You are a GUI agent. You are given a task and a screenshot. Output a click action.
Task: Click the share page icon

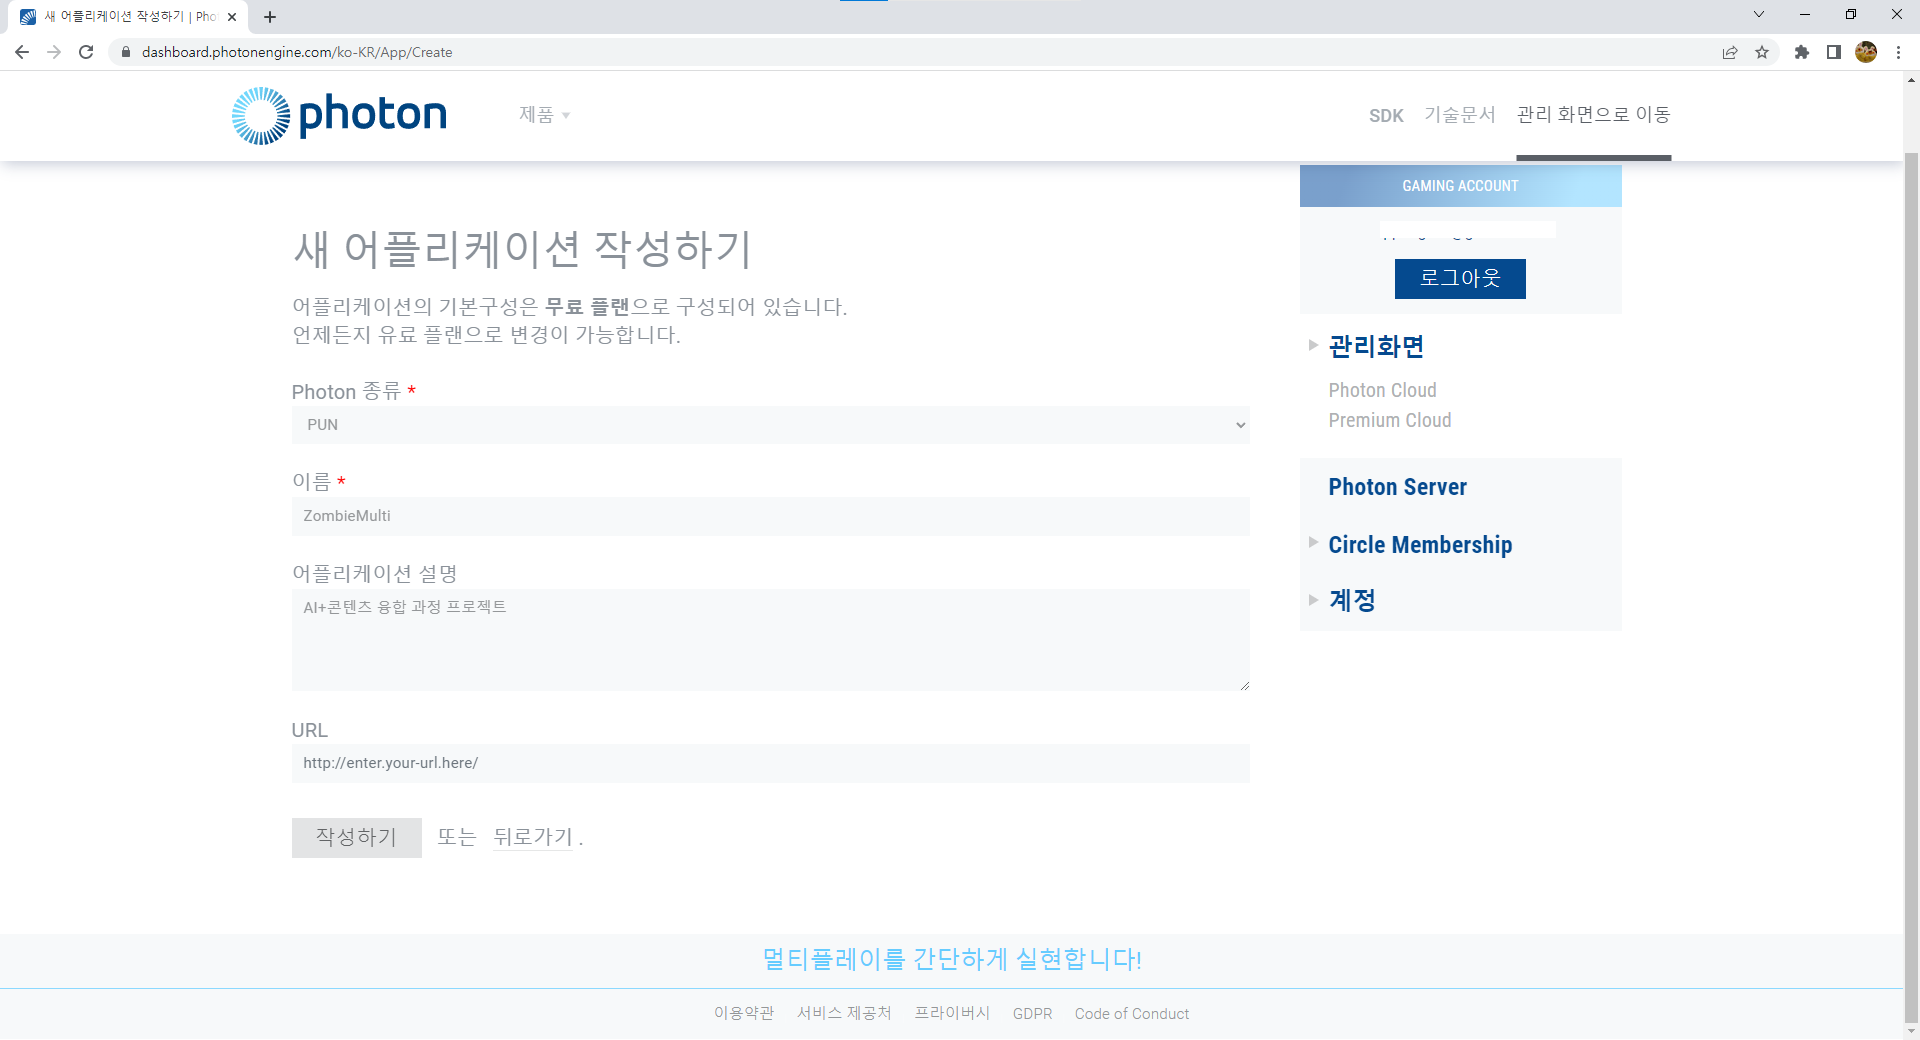click(1730, 52)
